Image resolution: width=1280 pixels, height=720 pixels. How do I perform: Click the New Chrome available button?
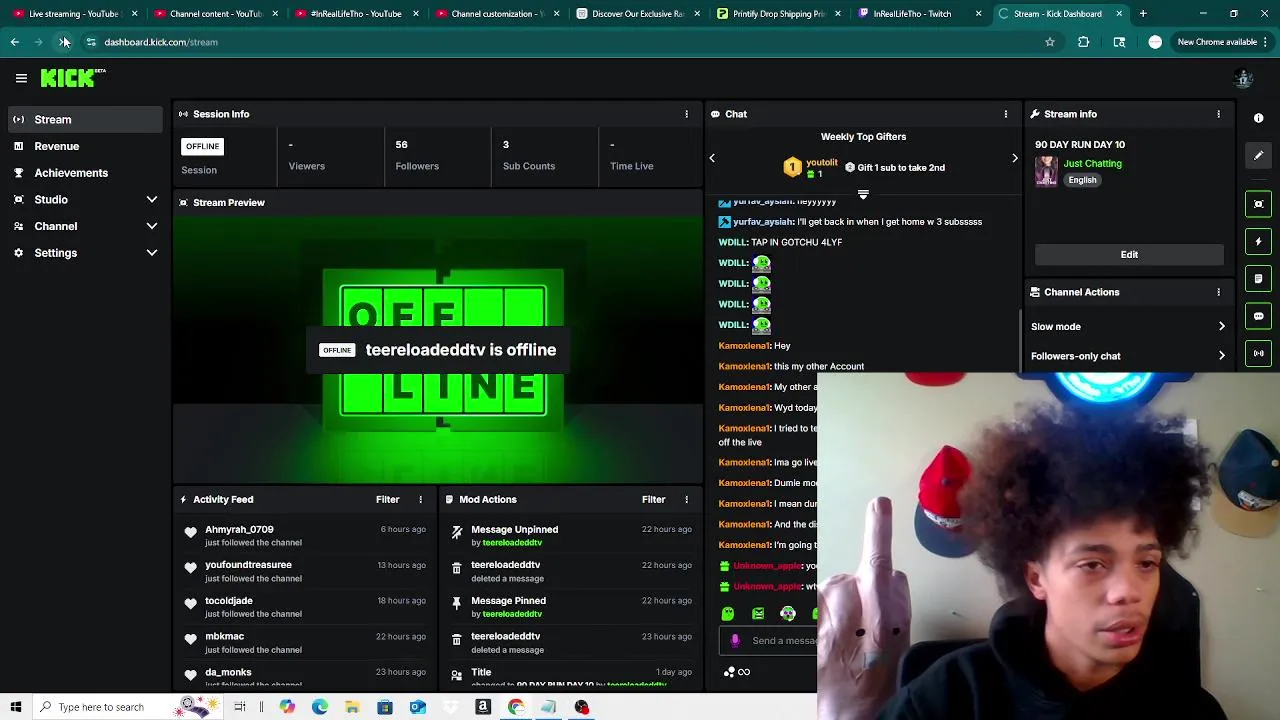coord(1223,42)
